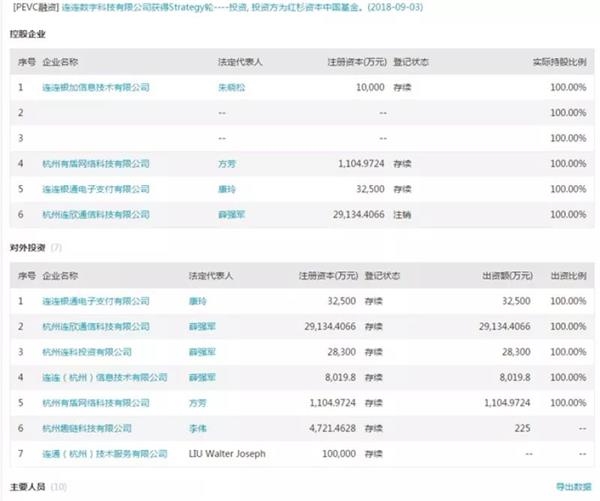This screenshot has height=501, width=600.
Task: Click the 导出数据 export link
Action: click(x=573, y=487)
